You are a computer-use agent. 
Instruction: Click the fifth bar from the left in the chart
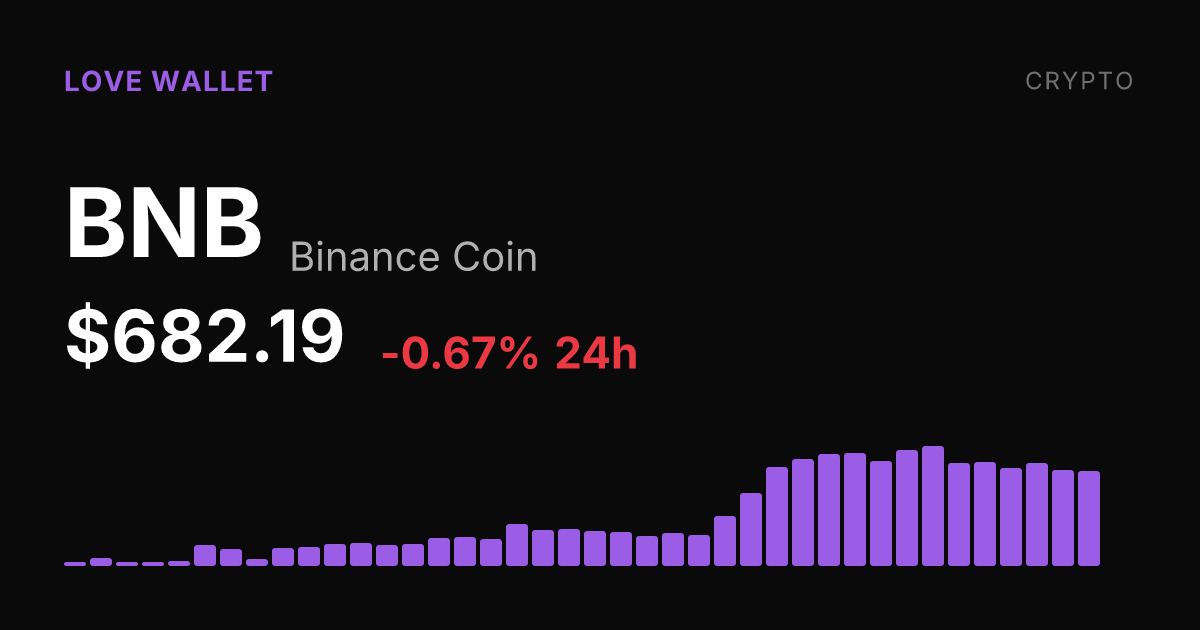[x=179, y=563]
